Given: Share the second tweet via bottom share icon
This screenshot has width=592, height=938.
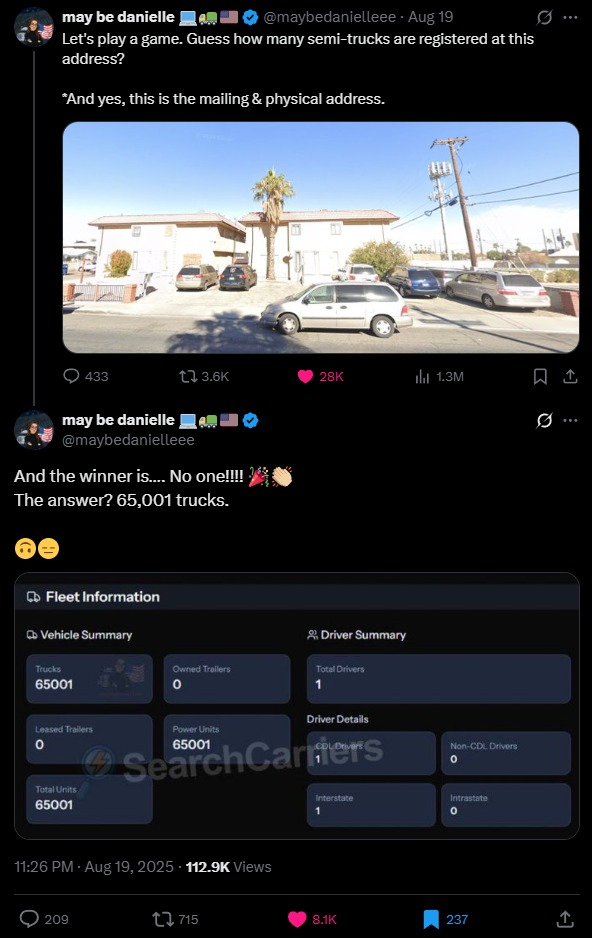Looking at the screenshot, I should [x=565, y=919].
